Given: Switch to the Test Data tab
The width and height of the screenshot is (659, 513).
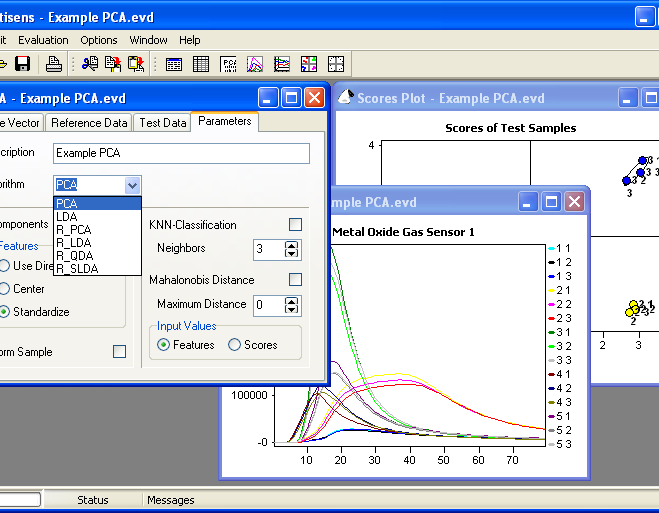Looking at the screenshot, I should (163, 123).
